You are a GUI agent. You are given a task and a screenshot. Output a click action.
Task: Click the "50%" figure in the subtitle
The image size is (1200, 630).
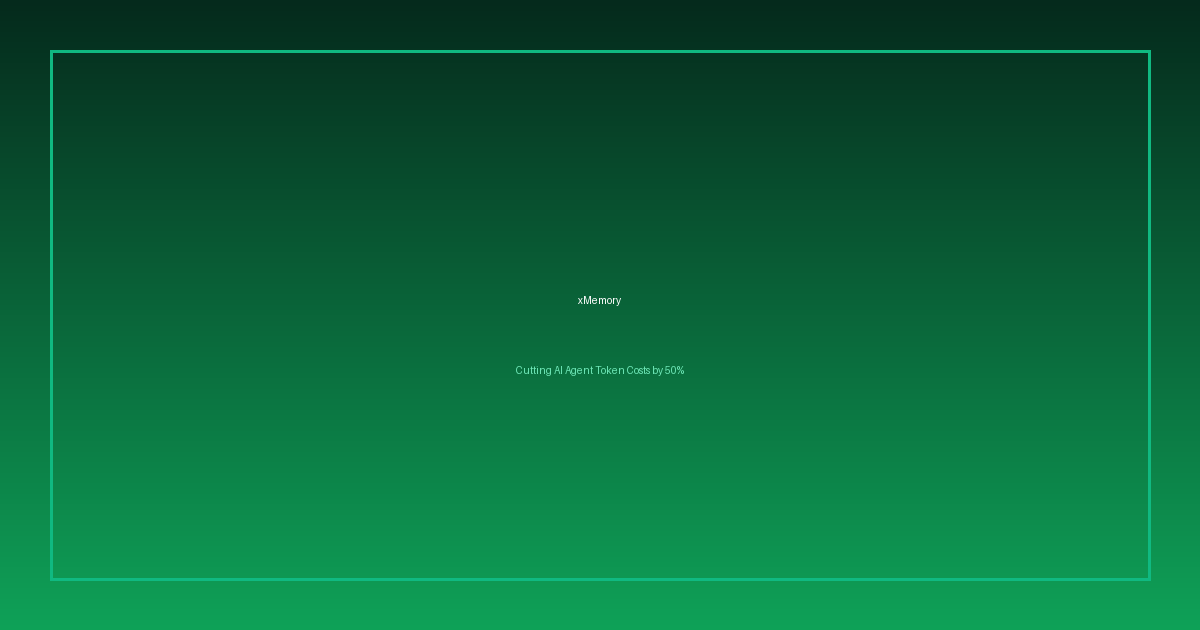click(674, 370)
